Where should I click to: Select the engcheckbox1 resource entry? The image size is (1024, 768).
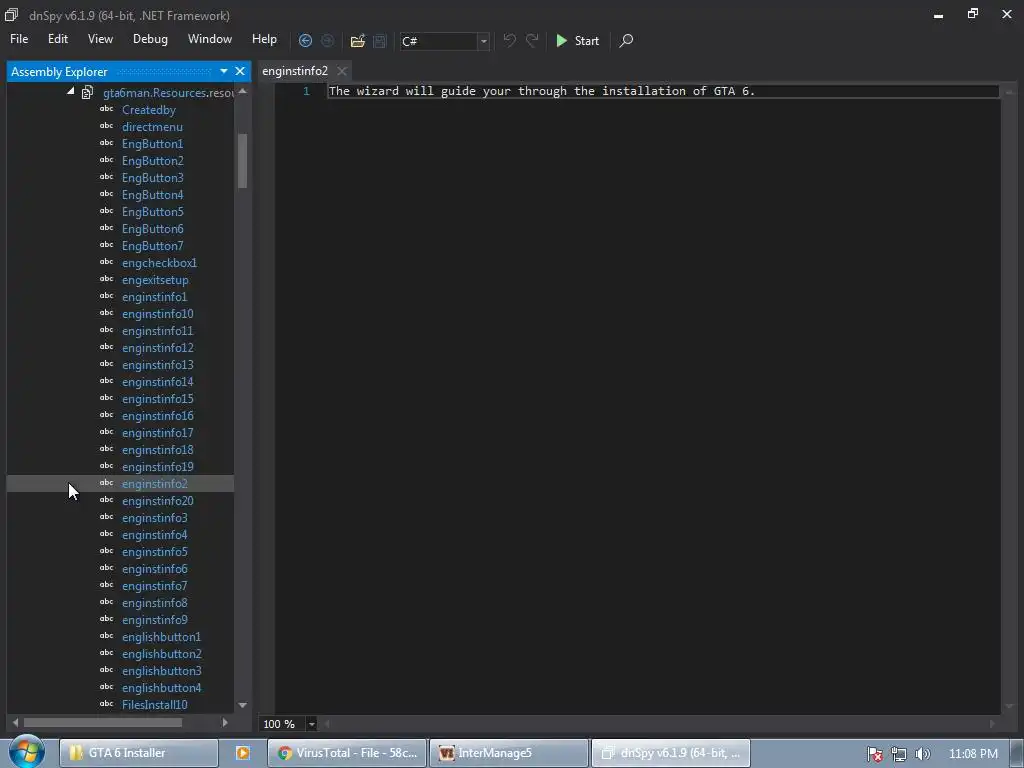159,263
